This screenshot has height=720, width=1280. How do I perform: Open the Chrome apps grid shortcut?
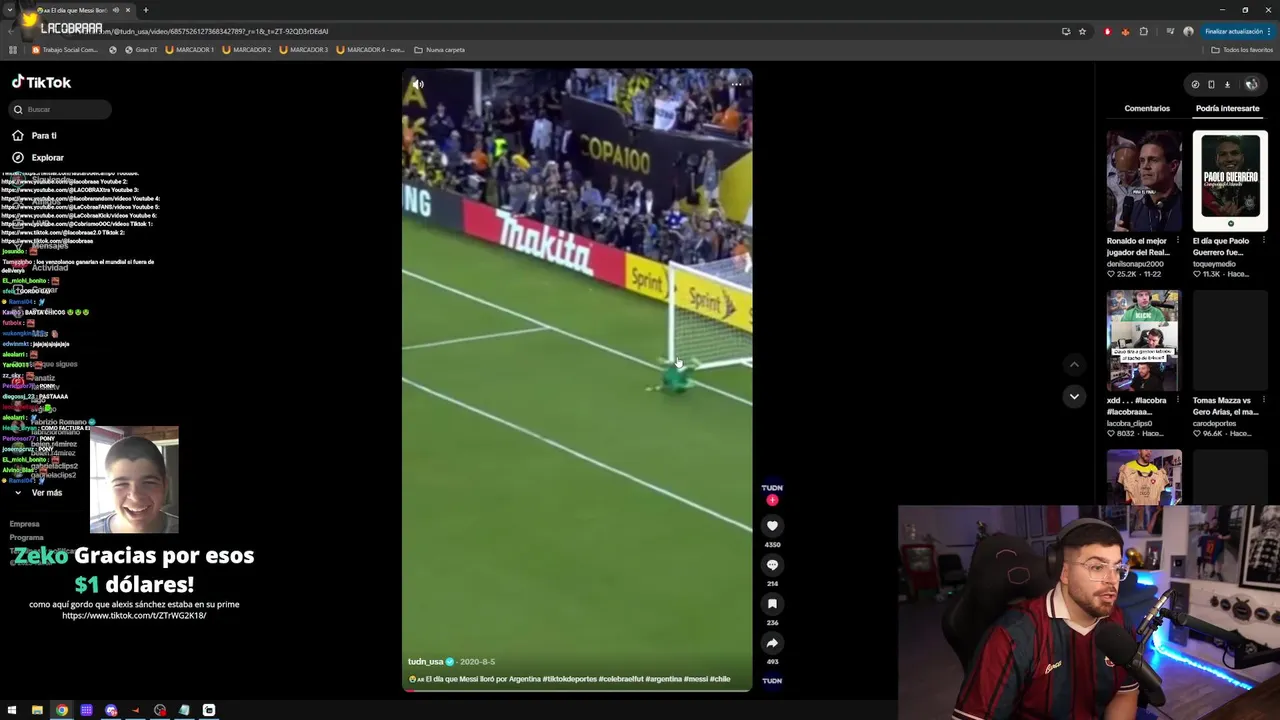[13, 50]
